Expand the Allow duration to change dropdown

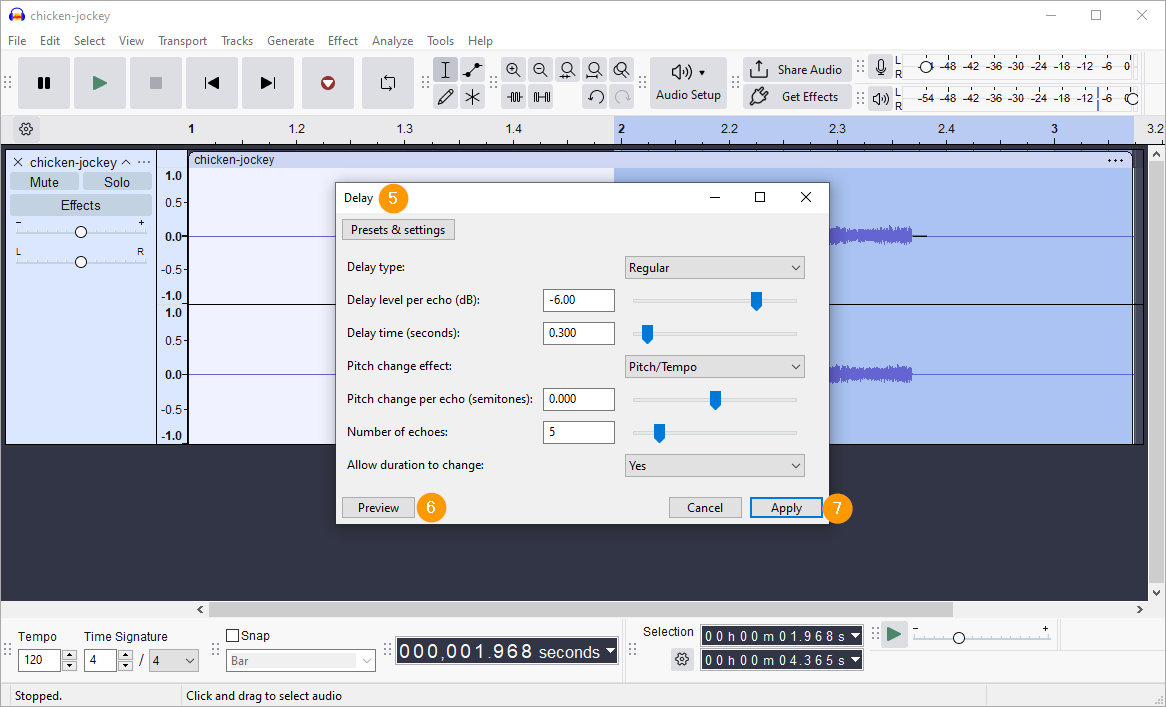point(714,466)
